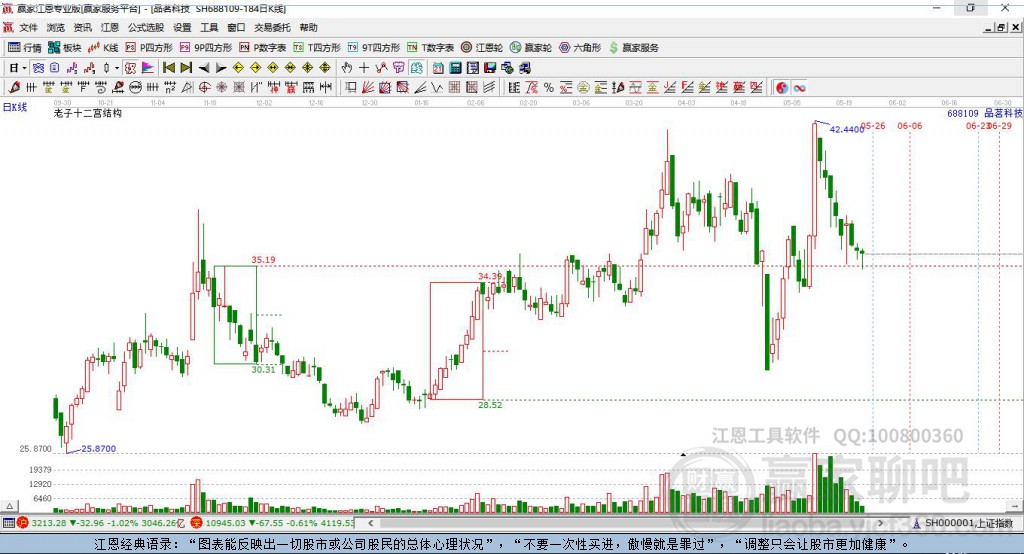Click horizontal scrollbar left arrow

370,523
